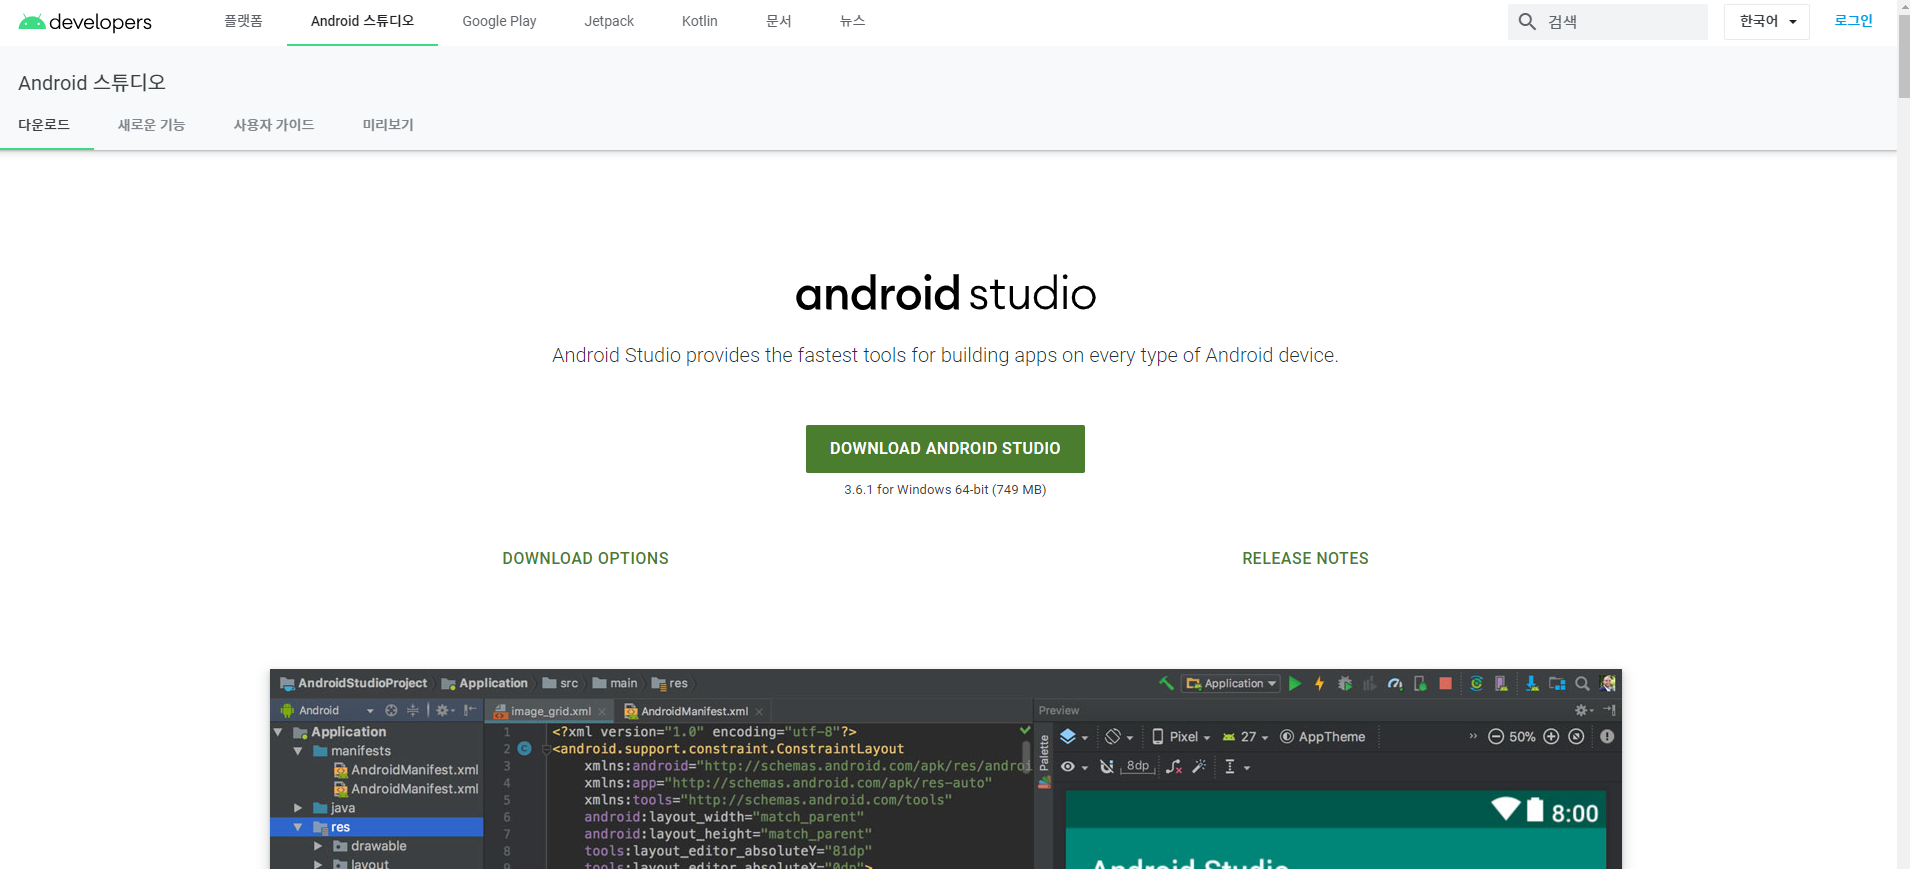Click the 검색 search input field
The height and width of the screenshot is (869, 1910).
click(x=1608, y=21)
